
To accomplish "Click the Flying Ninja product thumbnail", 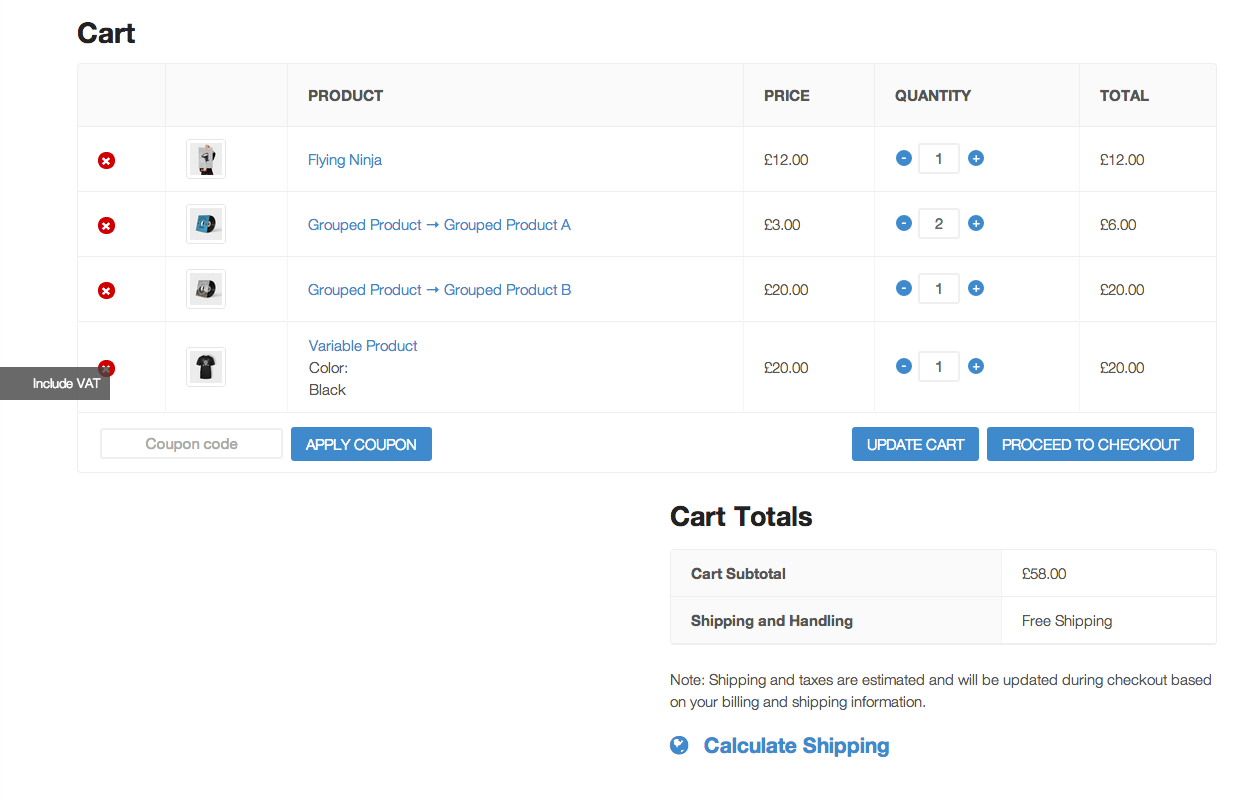I will [x=206, y=159].
